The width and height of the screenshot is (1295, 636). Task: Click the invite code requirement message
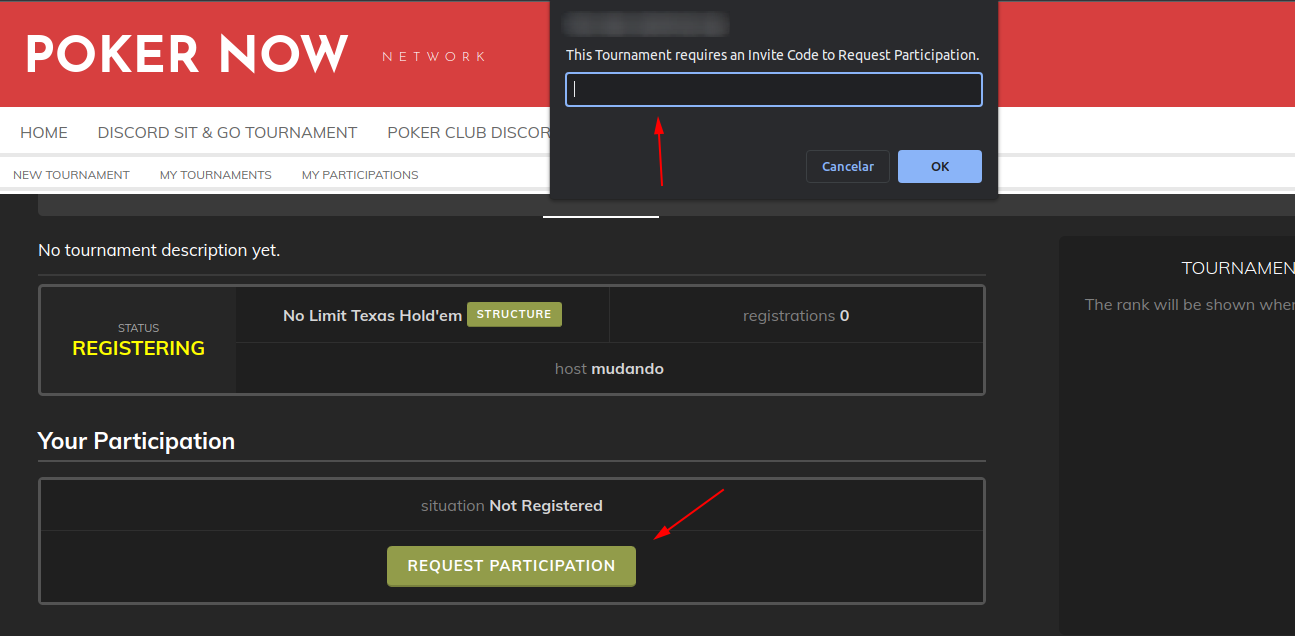(772, 55)
